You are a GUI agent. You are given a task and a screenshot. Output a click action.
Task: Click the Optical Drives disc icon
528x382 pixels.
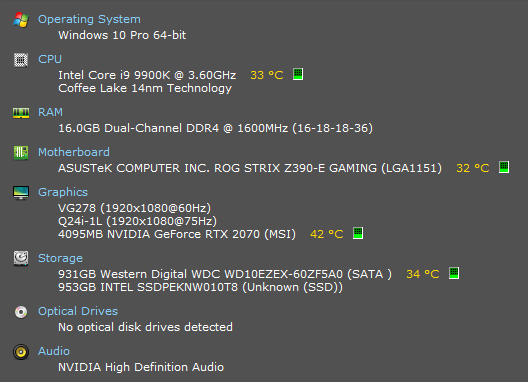coord(21,312)
